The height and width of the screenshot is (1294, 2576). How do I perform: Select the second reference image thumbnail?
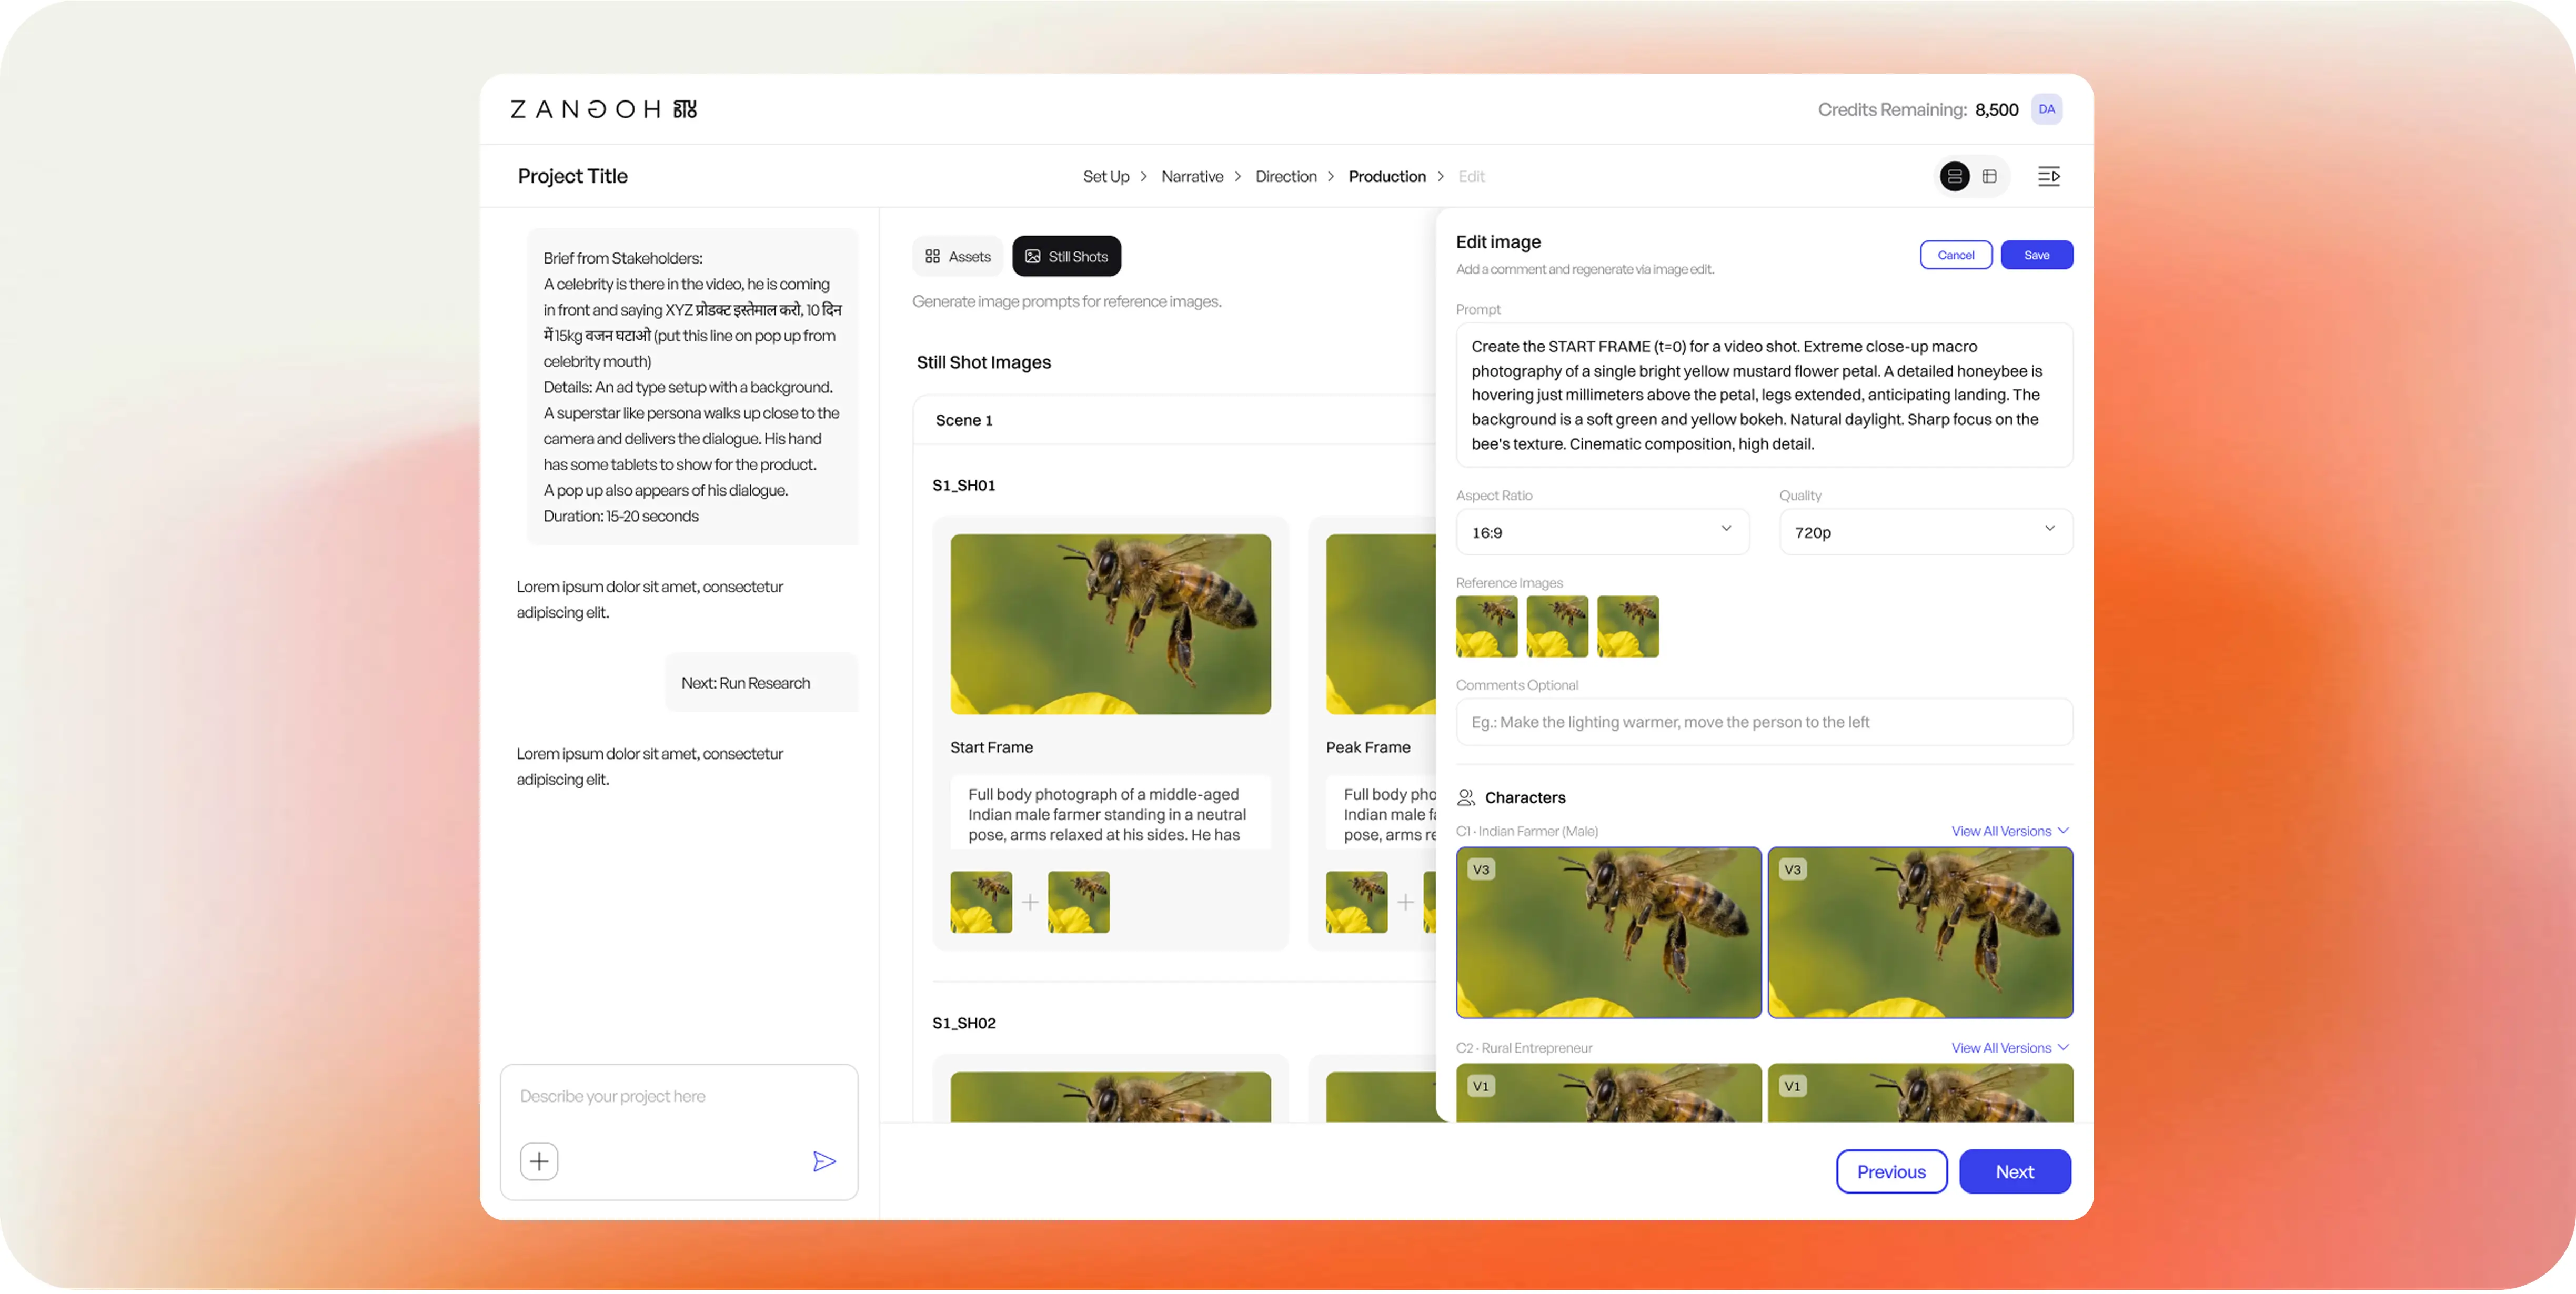click(1557, 628)
